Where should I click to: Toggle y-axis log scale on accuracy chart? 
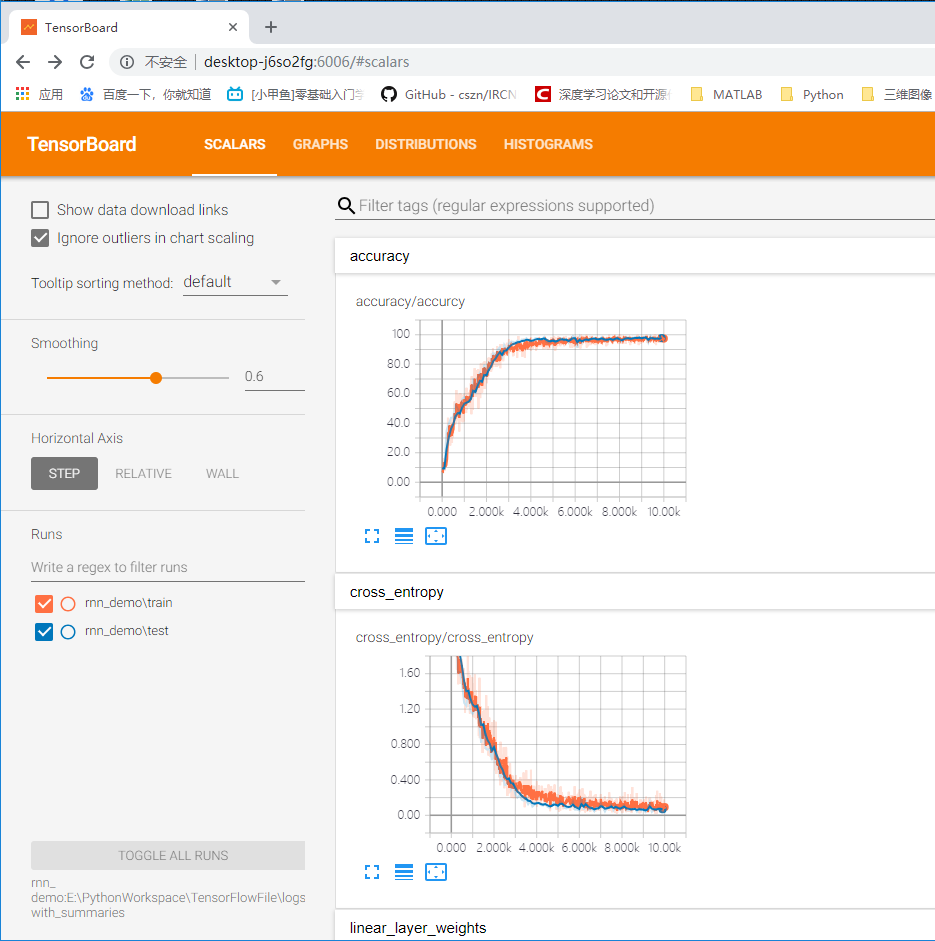(x=404, y=536)
